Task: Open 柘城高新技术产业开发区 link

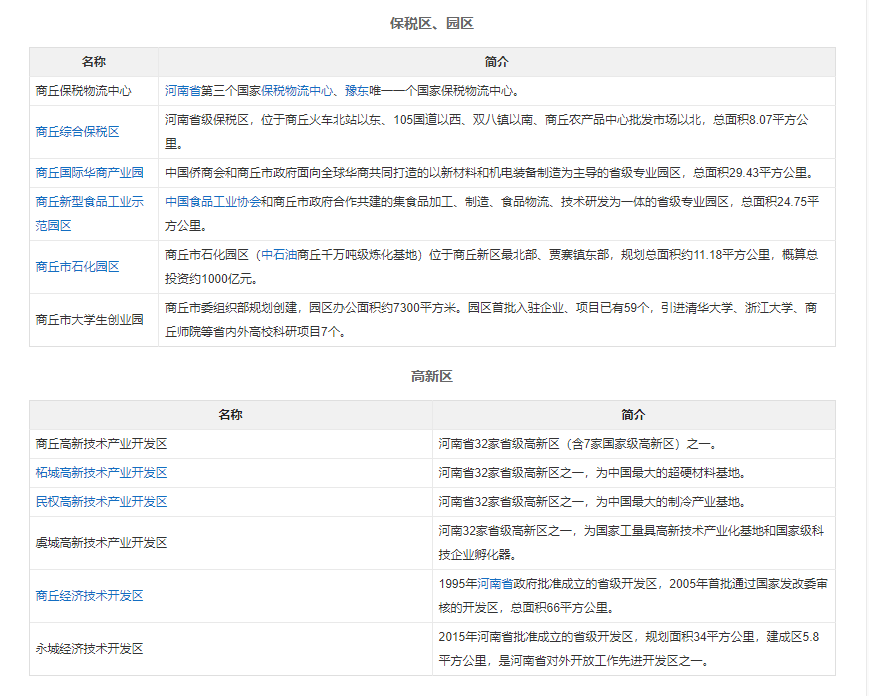Action: [101, 473]
